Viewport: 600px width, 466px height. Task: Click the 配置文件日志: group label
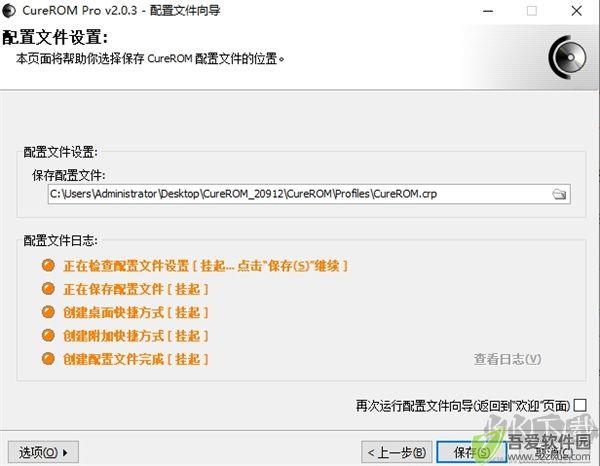pyautogui.click(x=60, y=241)
